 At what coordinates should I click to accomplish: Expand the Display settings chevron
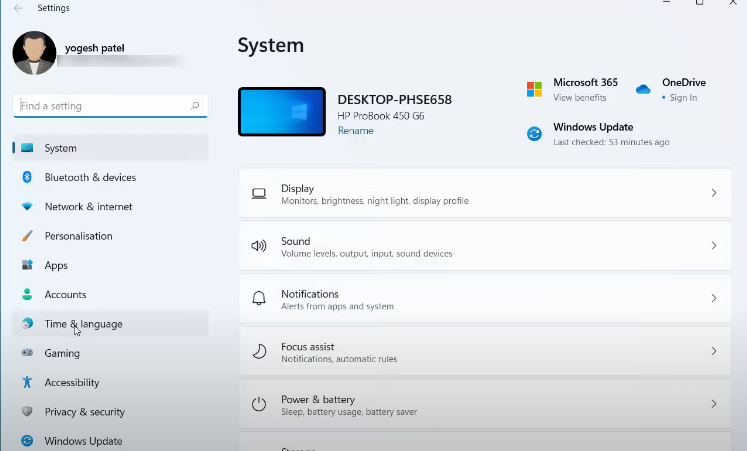[713, 193]
